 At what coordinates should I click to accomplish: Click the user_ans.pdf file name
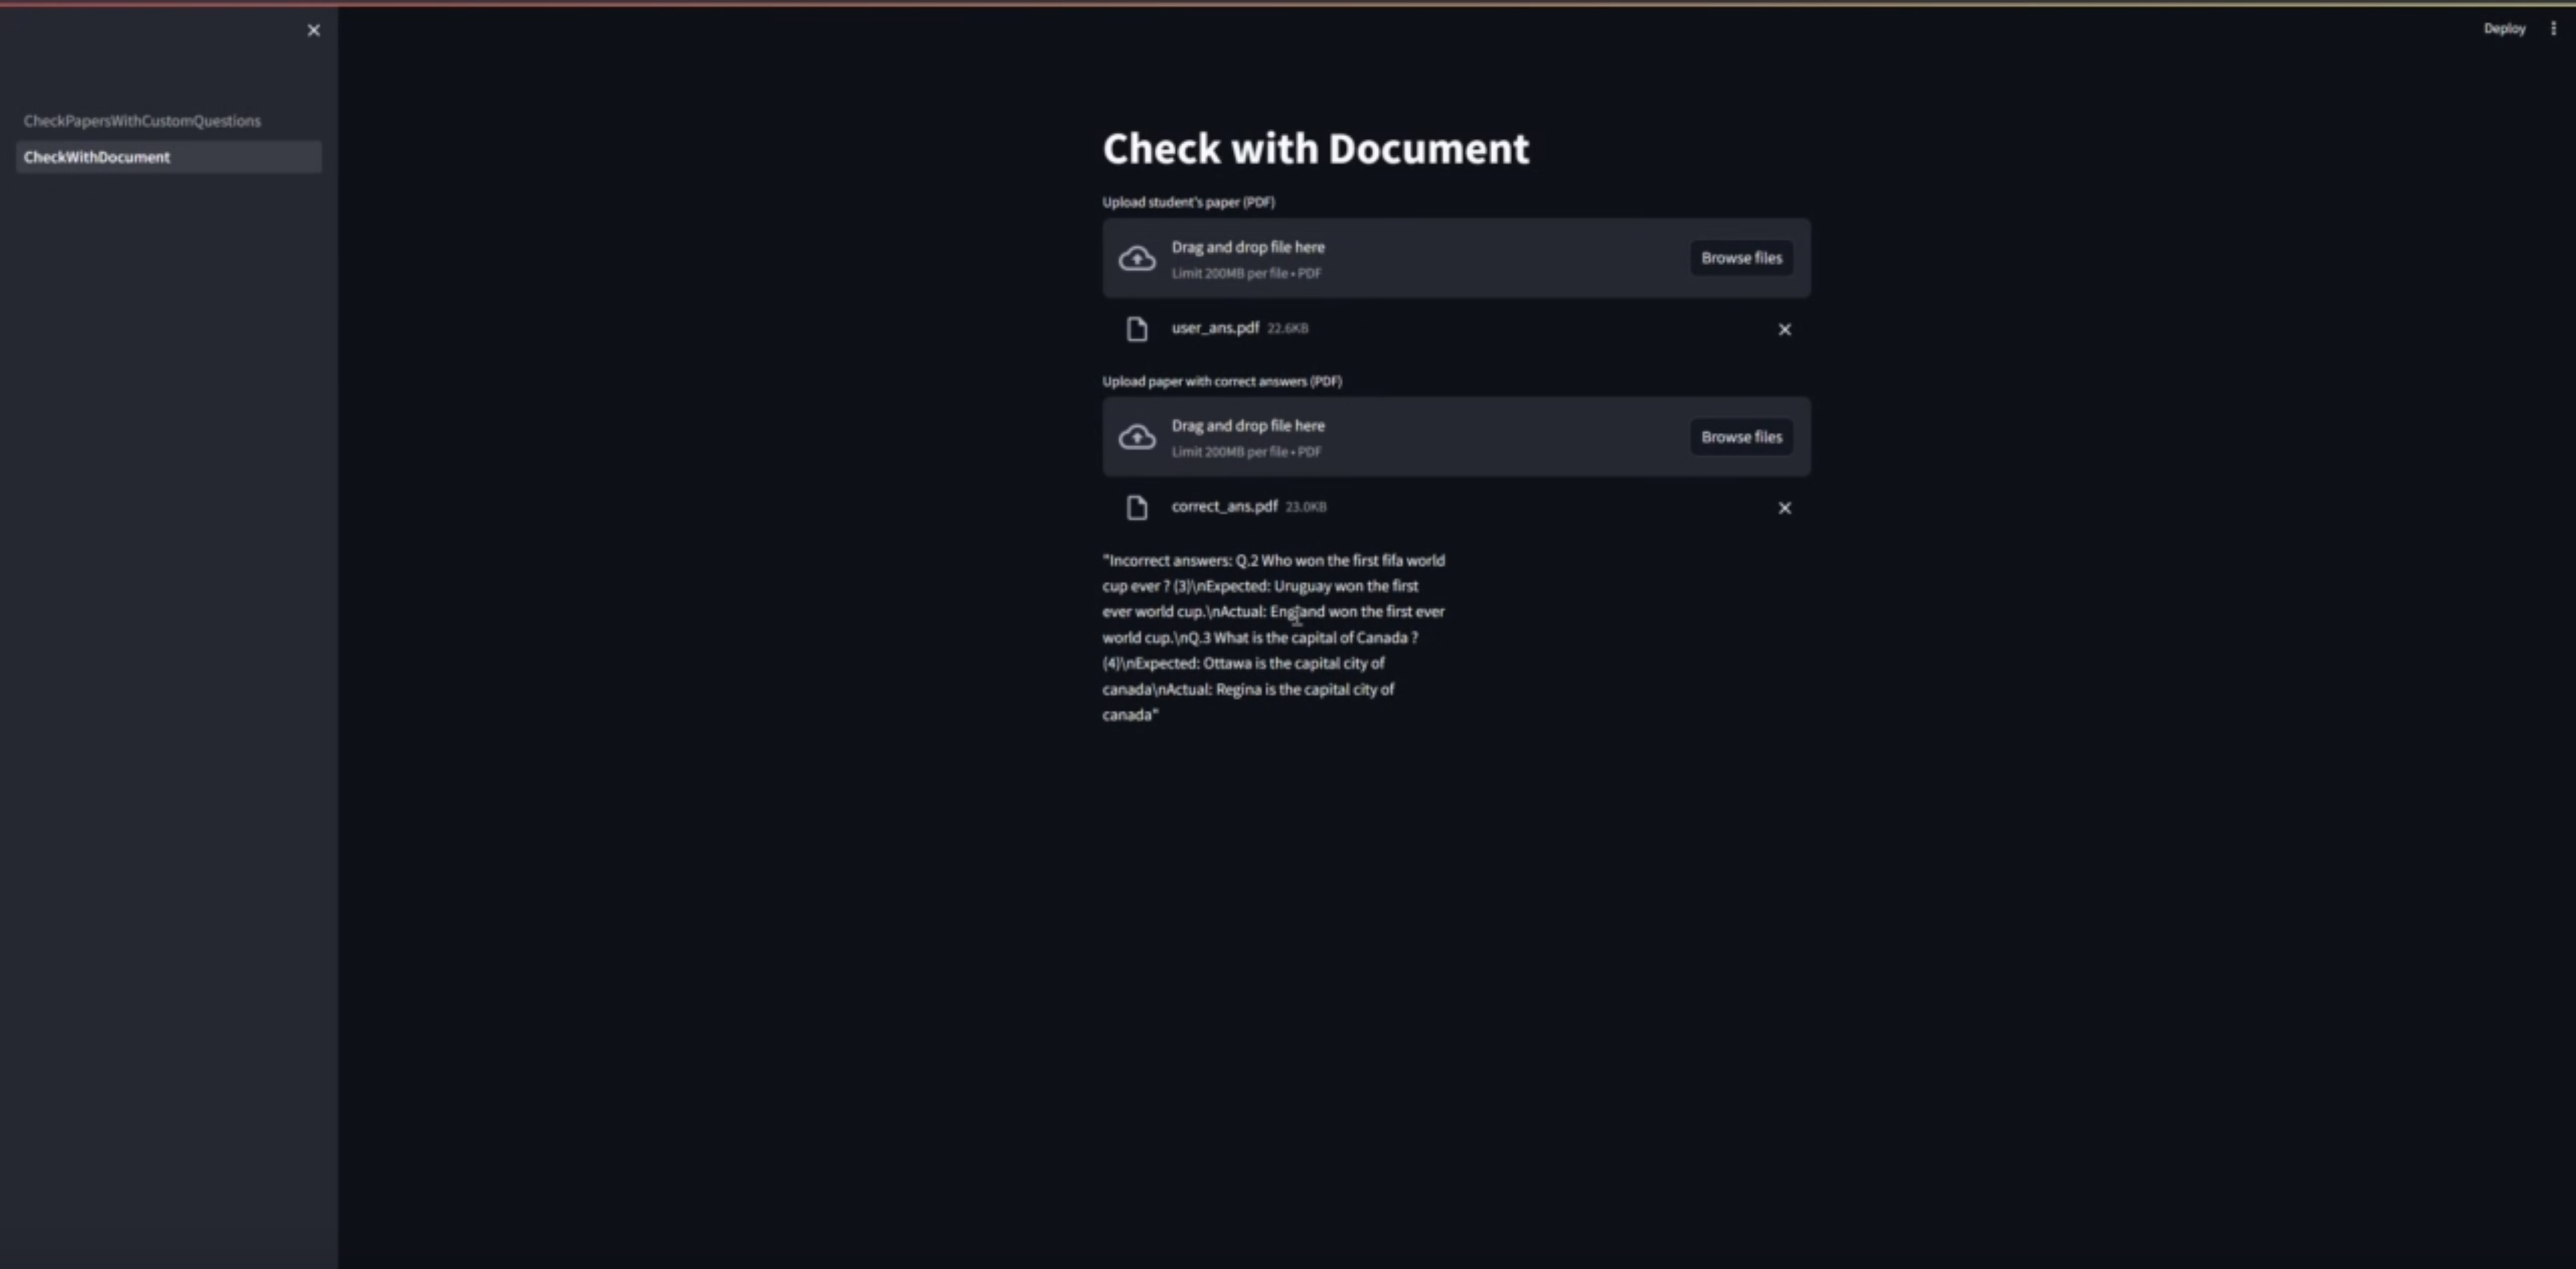click(1215, 328)
